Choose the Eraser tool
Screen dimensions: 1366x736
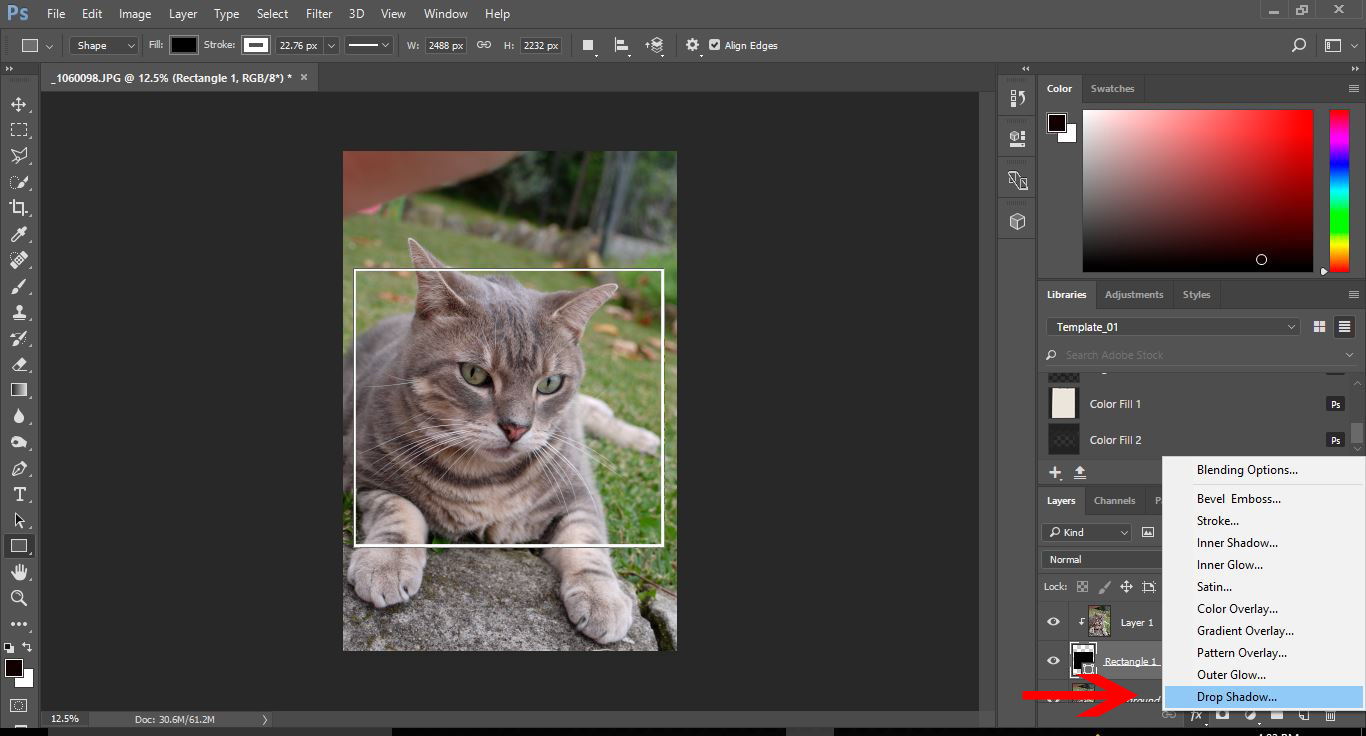[x=18, y=364]
